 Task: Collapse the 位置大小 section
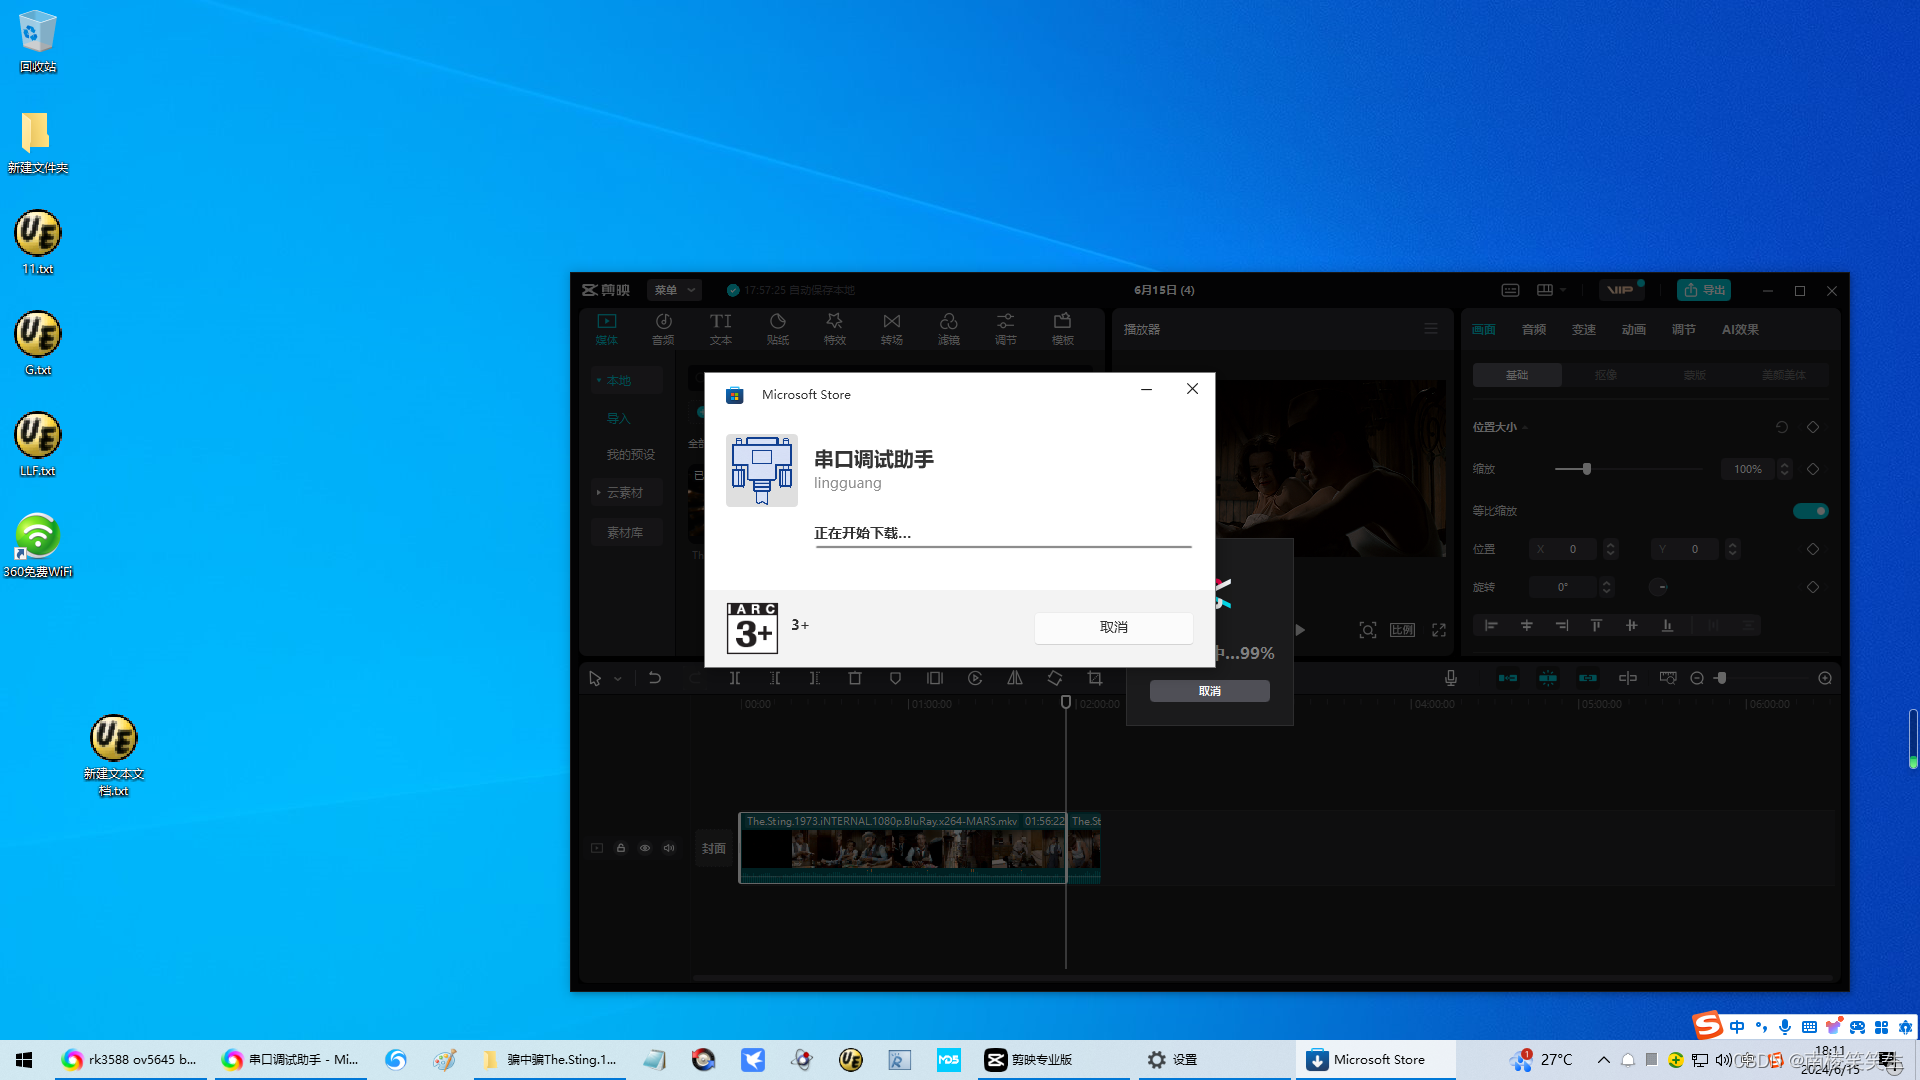point(1500,427)
